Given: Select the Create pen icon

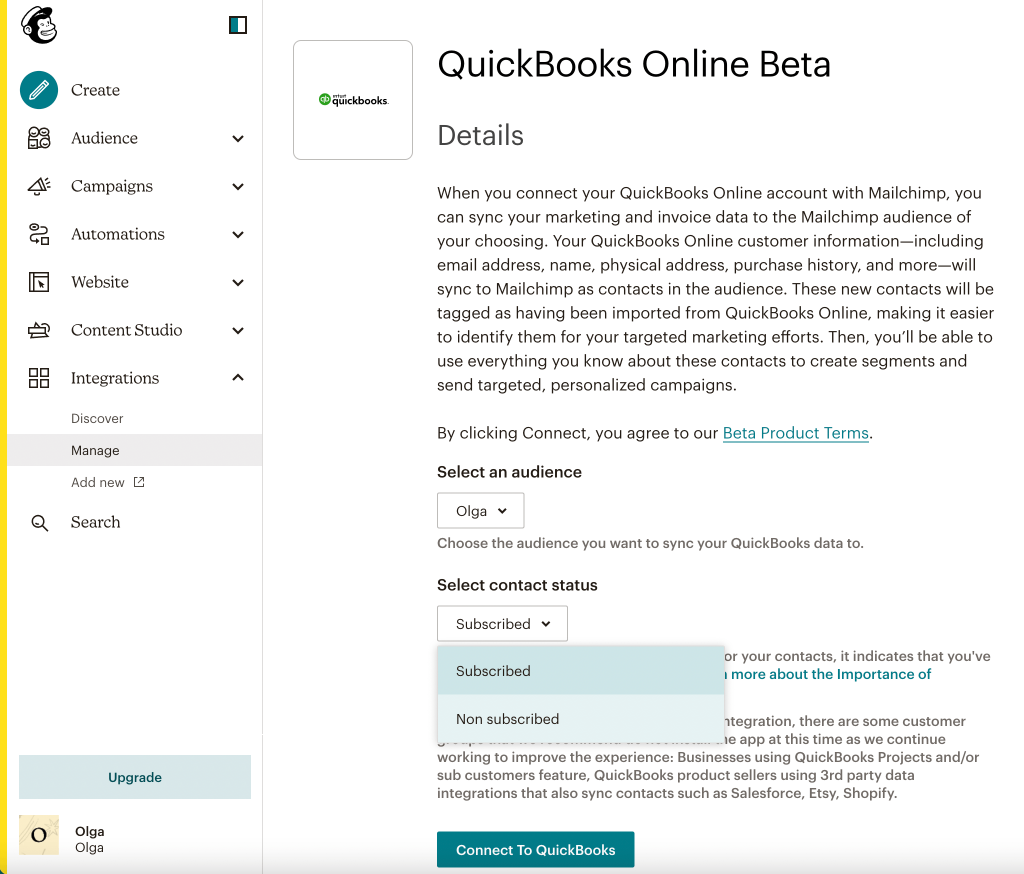Looking at the screenshot, I should [38, 89].
